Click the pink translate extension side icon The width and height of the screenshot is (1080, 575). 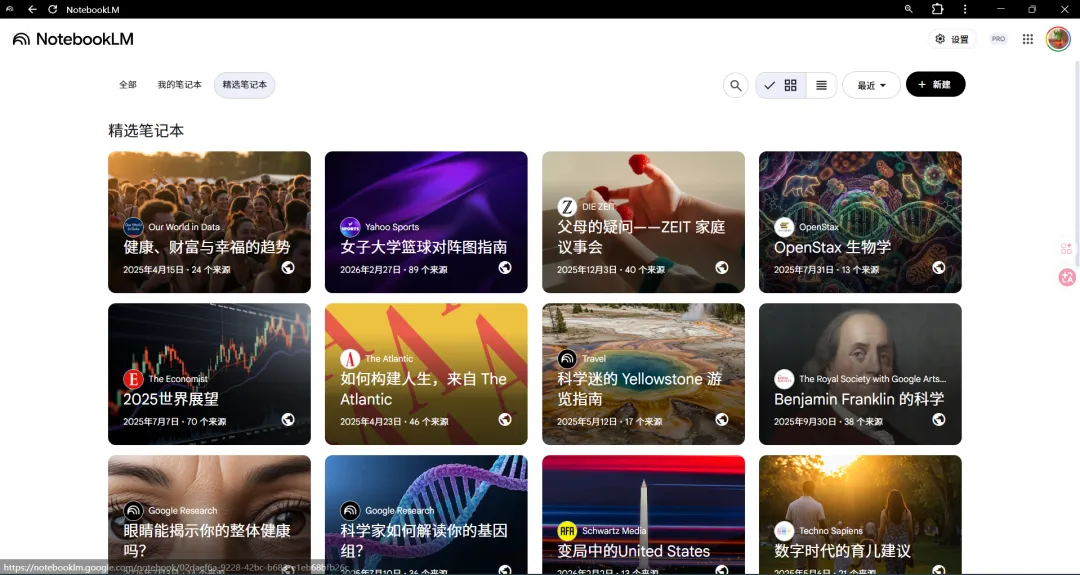pyautogui.click(x=1067, y=278)
